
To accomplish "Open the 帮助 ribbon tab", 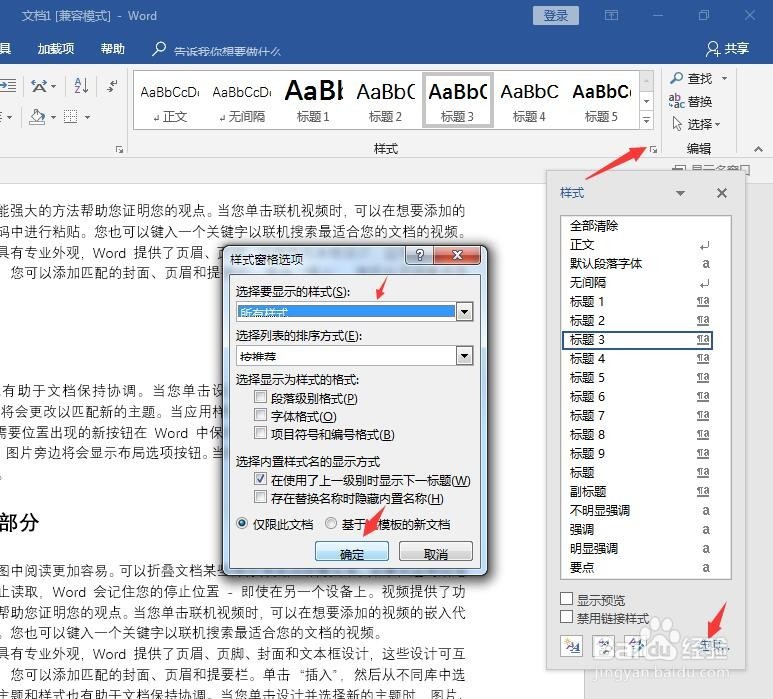I will coord(112,48).
